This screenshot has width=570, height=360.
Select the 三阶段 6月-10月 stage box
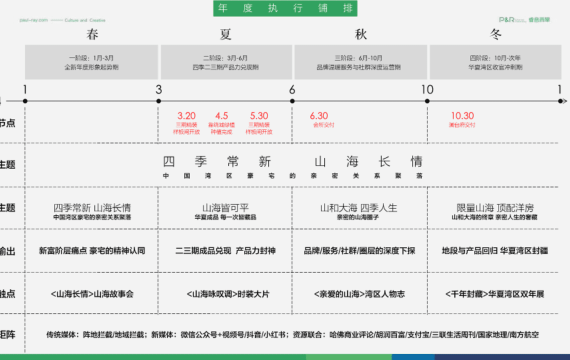pos(361,62)
